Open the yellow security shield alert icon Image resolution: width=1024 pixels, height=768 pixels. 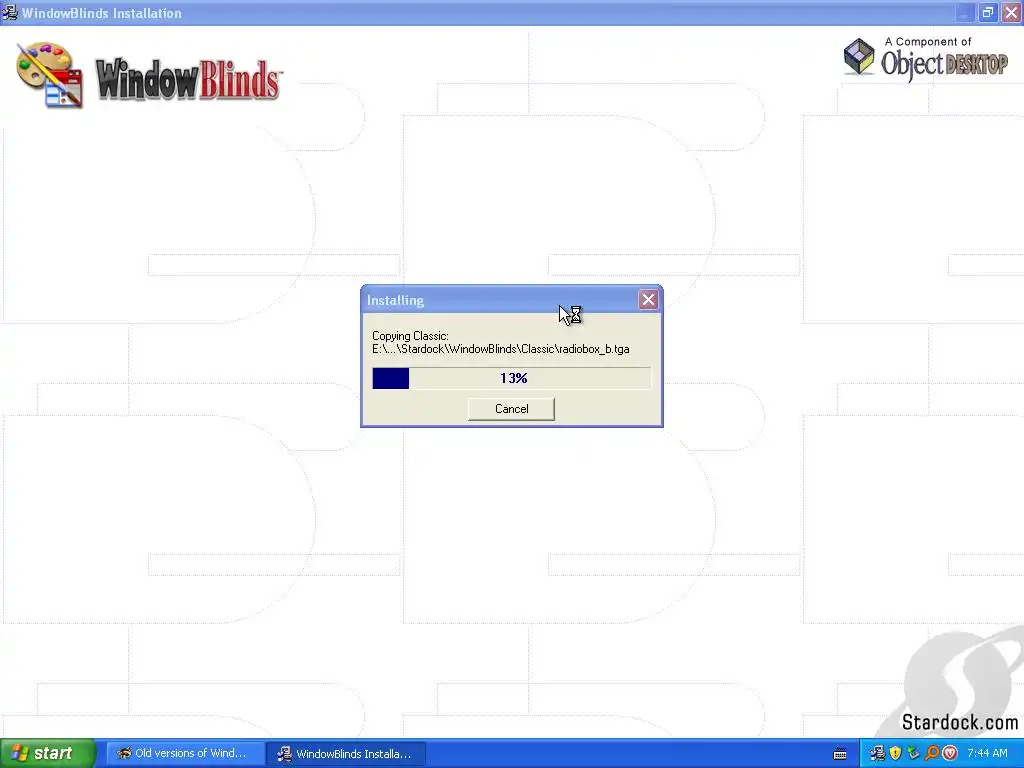(895, 754)
